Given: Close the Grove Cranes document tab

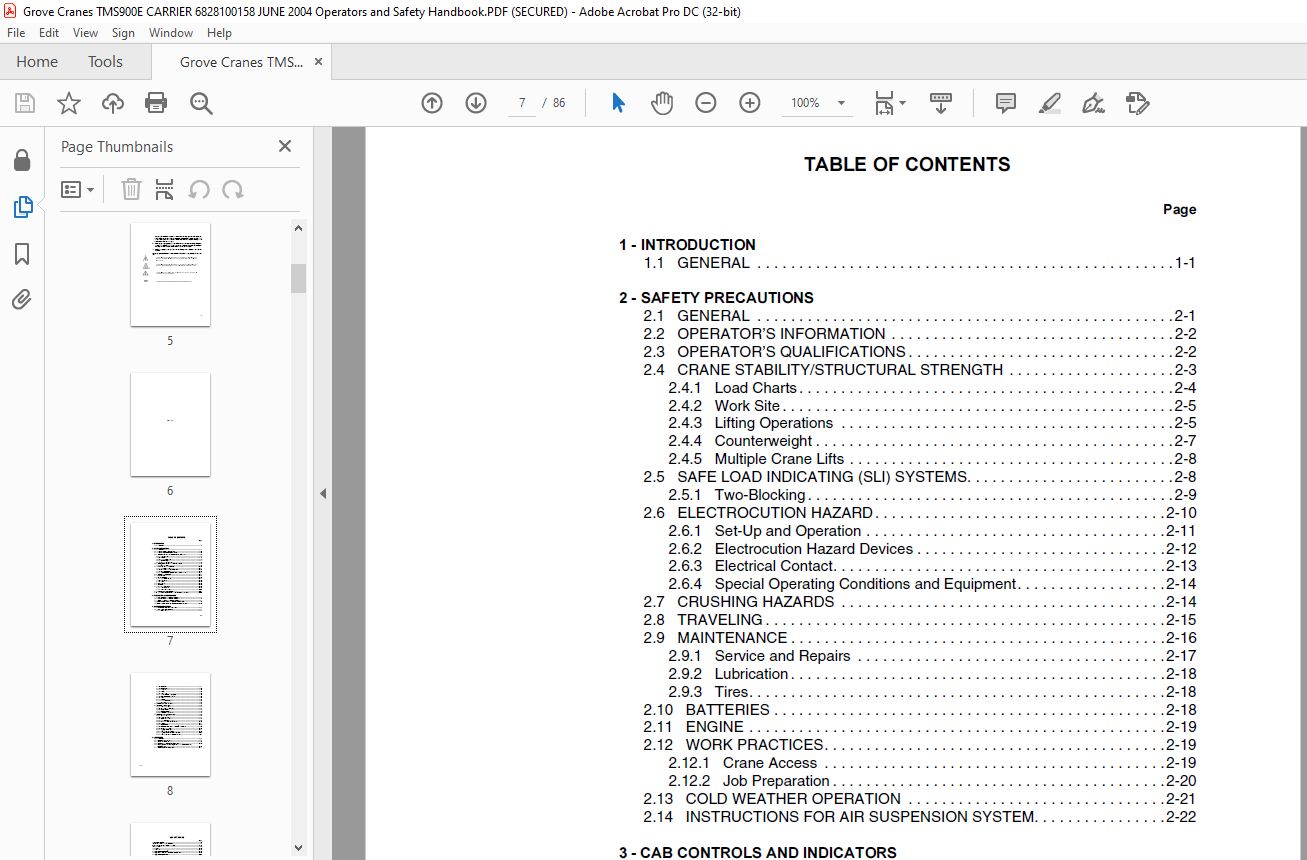Looking at the screenshot, I should click(x=319, y=62).
